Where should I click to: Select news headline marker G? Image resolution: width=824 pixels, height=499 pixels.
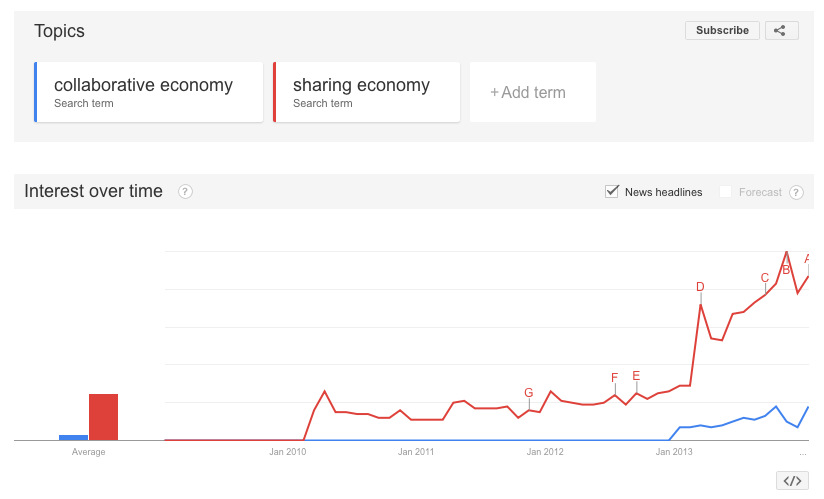529,393
